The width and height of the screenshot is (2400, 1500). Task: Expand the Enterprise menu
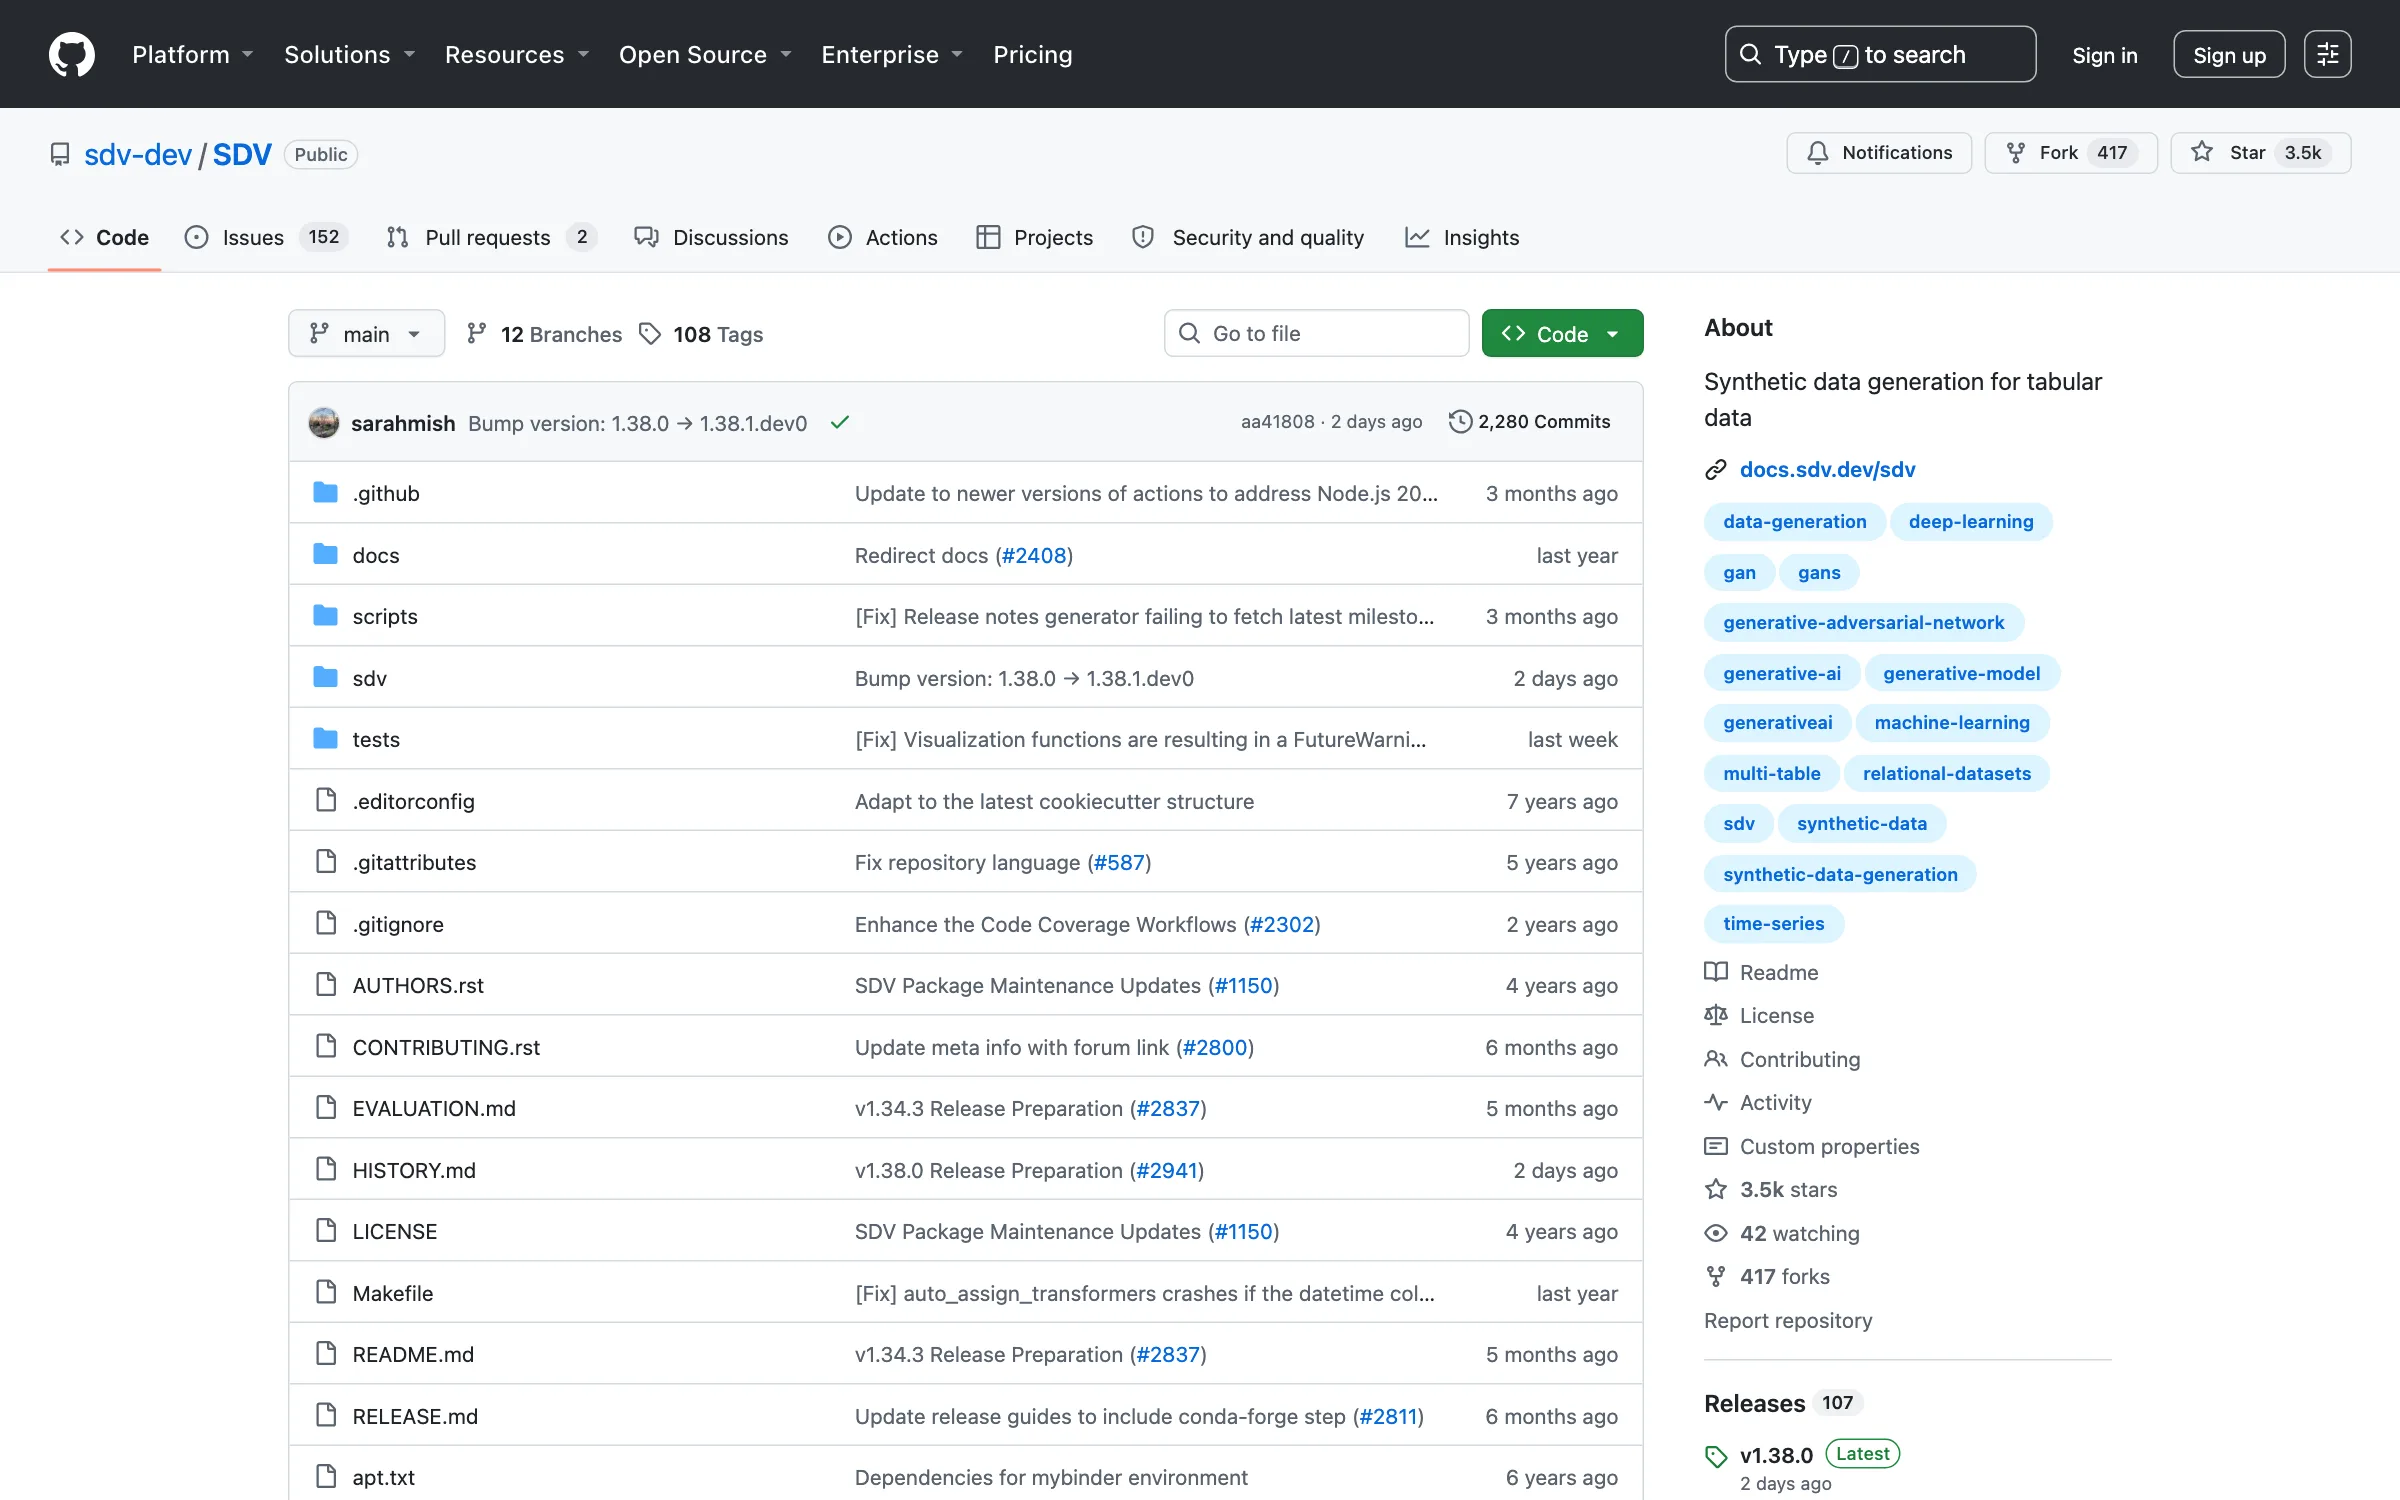point(891,54)
